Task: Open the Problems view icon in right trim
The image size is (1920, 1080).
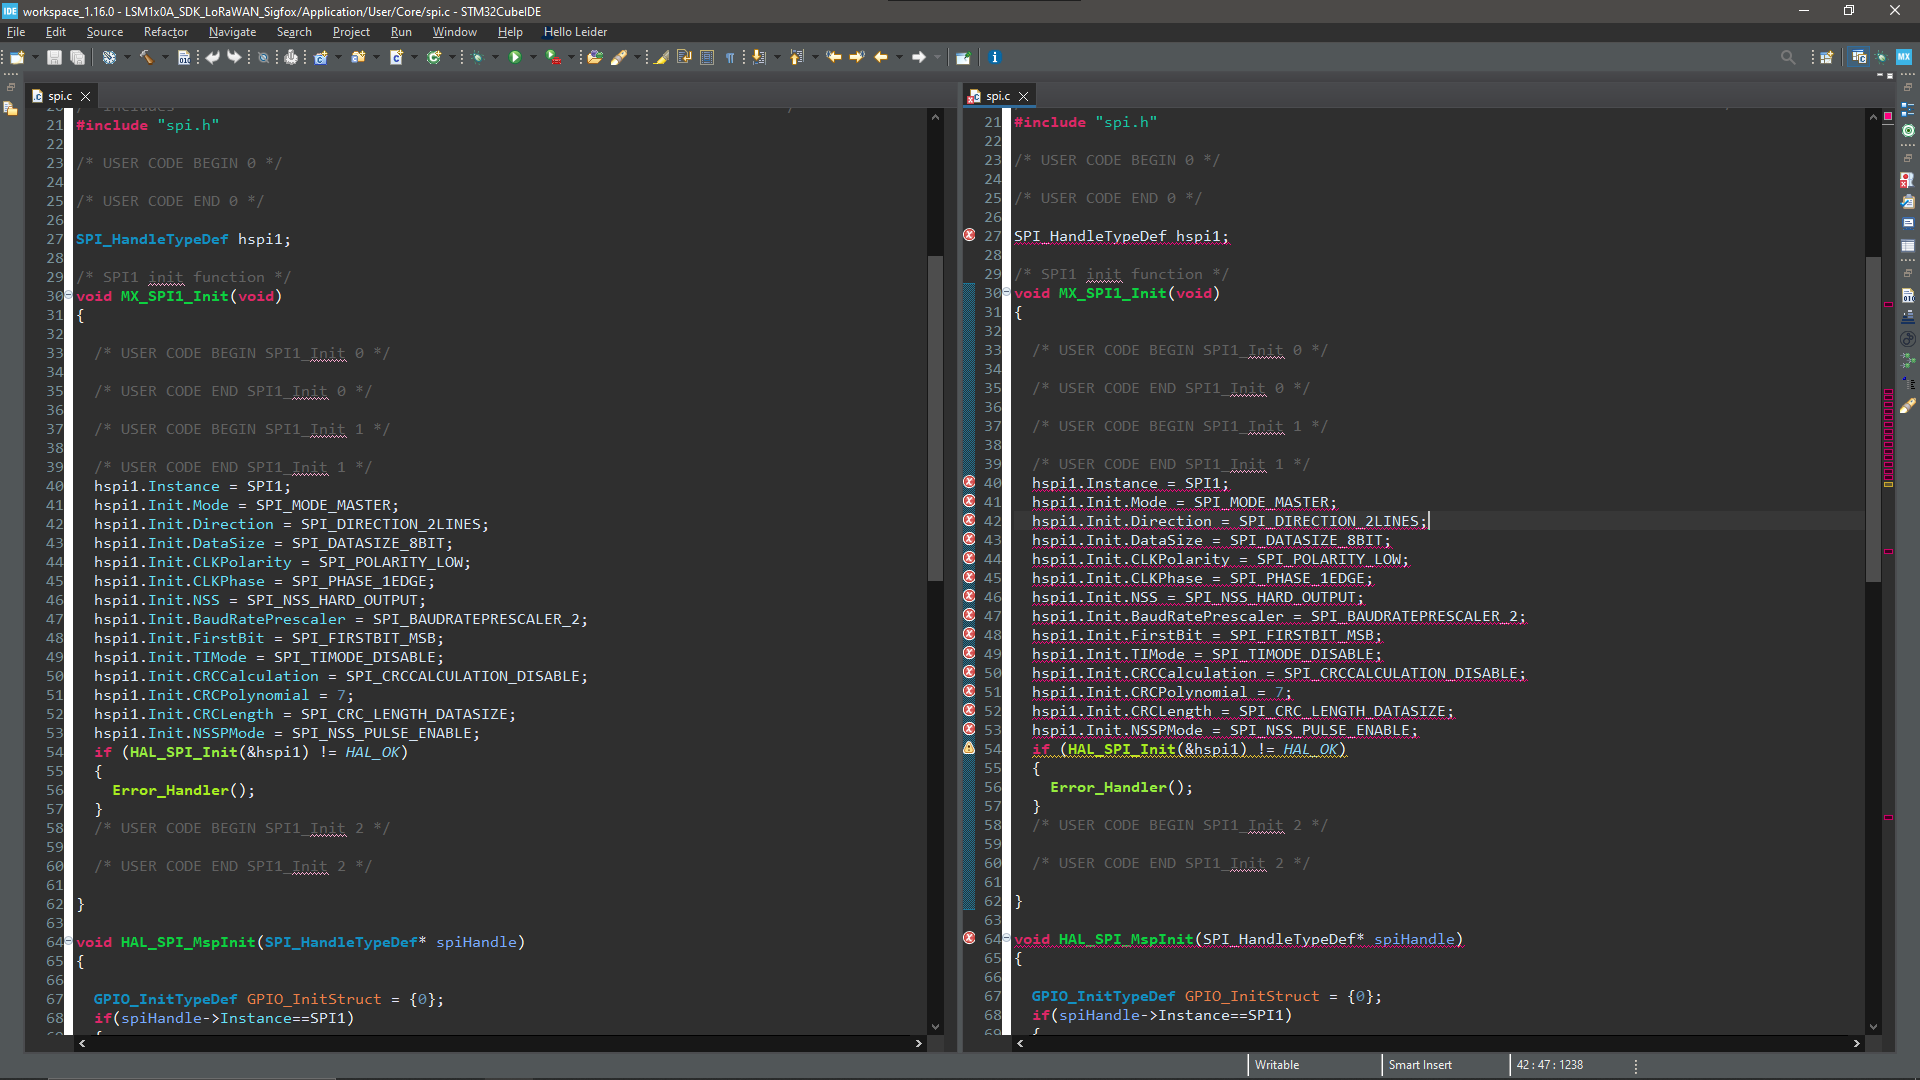Action: [x=1908, y=180]
